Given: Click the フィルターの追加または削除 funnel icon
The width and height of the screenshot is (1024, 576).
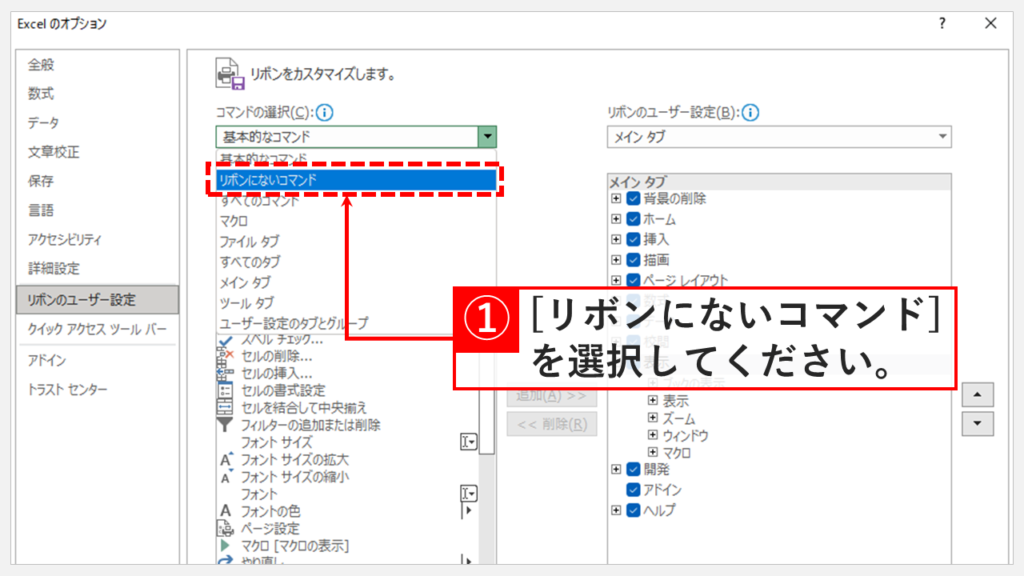Looking at the screenshot, I should pos(225,425).
